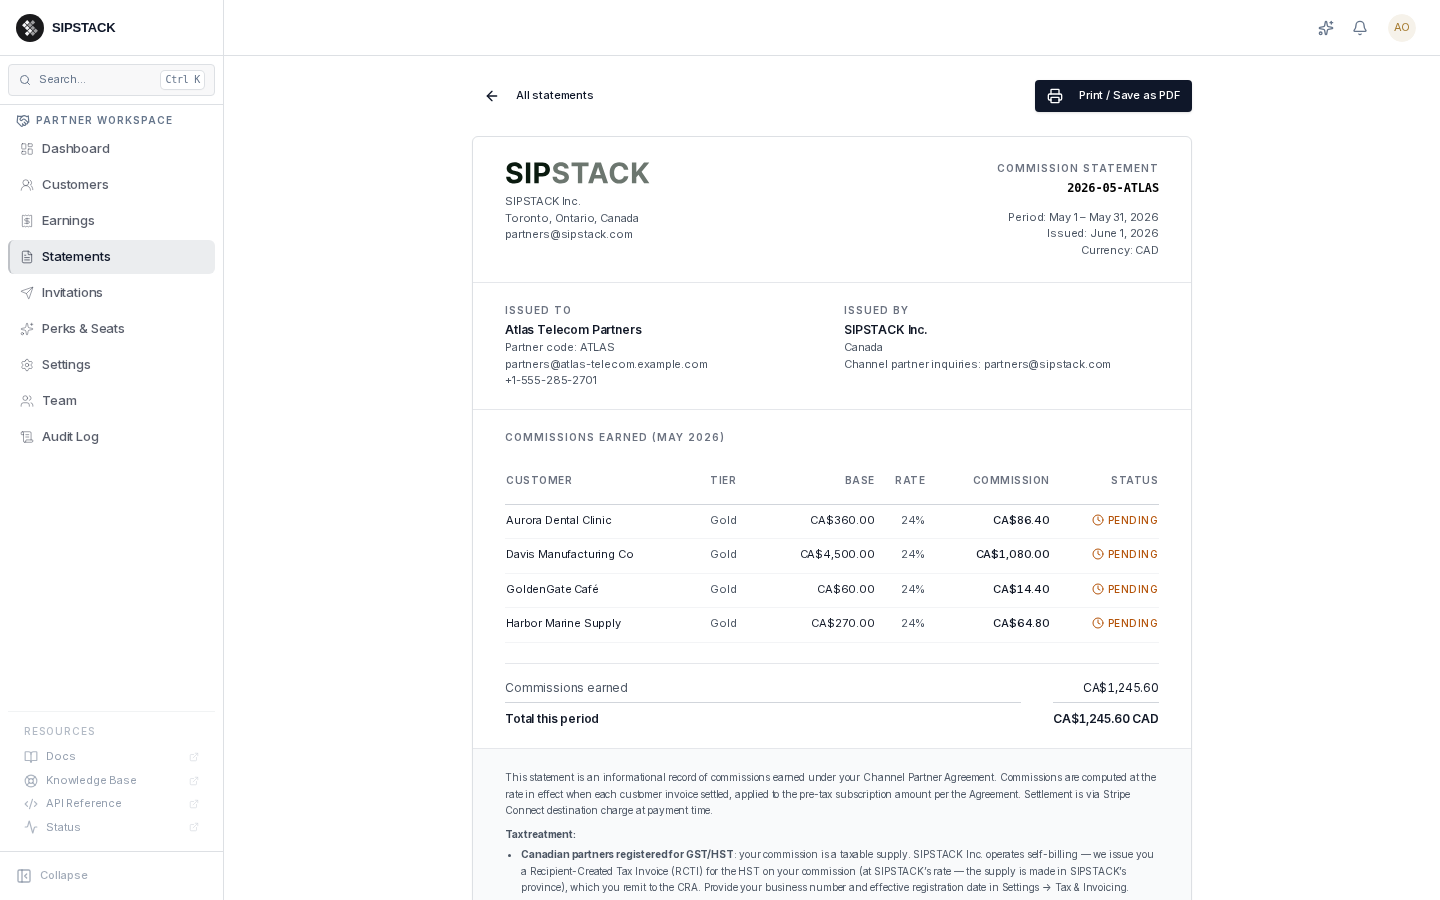
Task: Print or save statement as PDF
Action: [1113, 96]
